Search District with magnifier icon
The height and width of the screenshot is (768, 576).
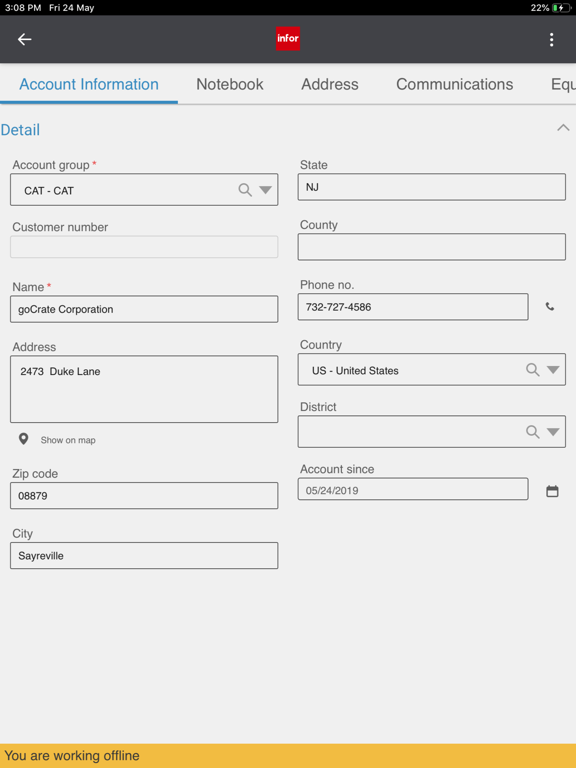click(x=532, y=432)
